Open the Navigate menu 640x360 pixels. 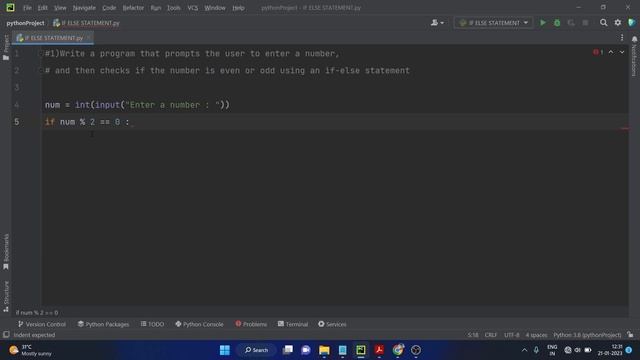(x=84, y=8)
